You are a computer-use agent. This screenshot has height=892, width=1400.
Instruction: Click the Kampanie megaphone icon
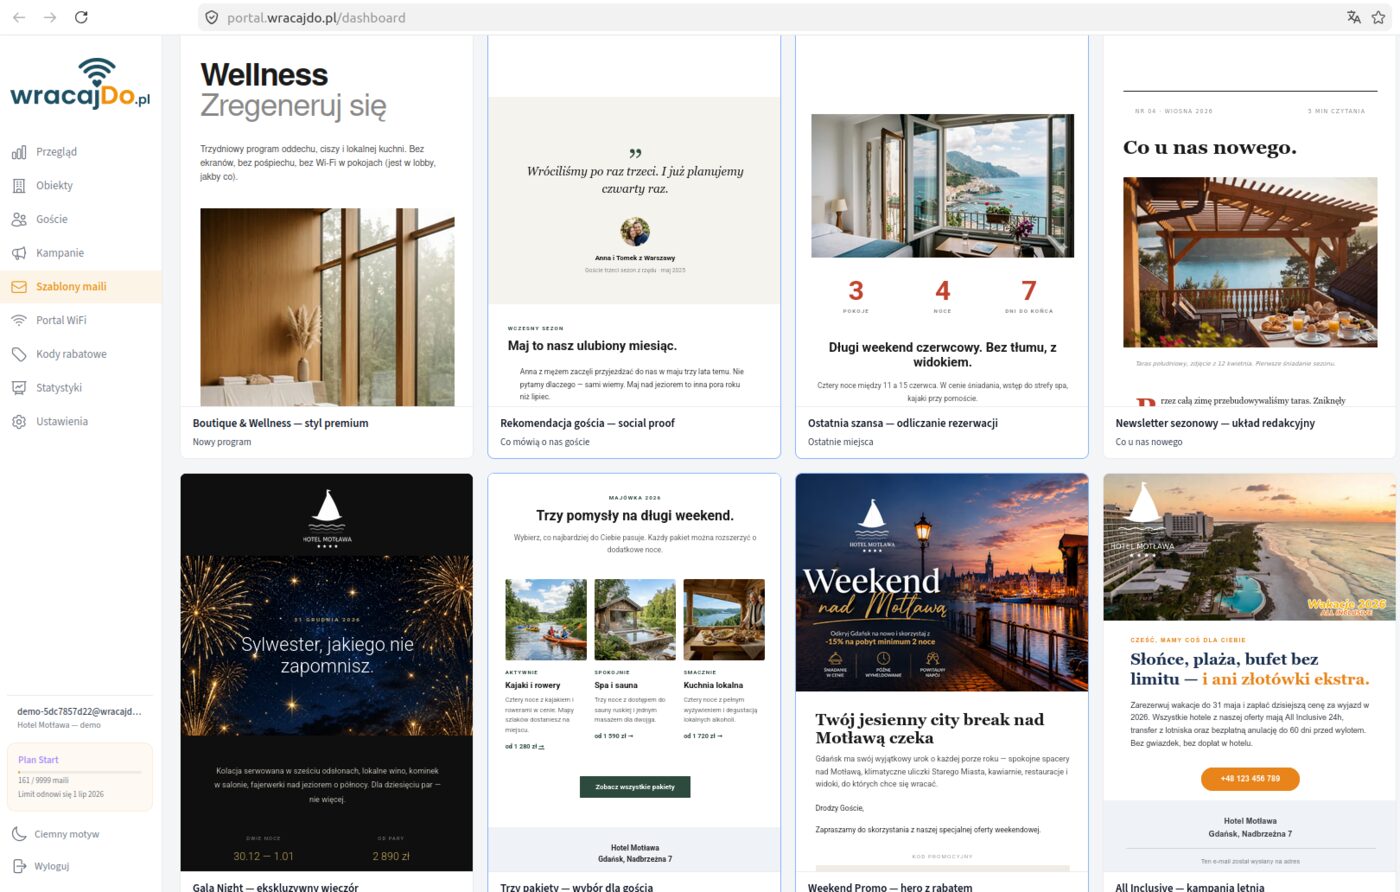point(19,253)
